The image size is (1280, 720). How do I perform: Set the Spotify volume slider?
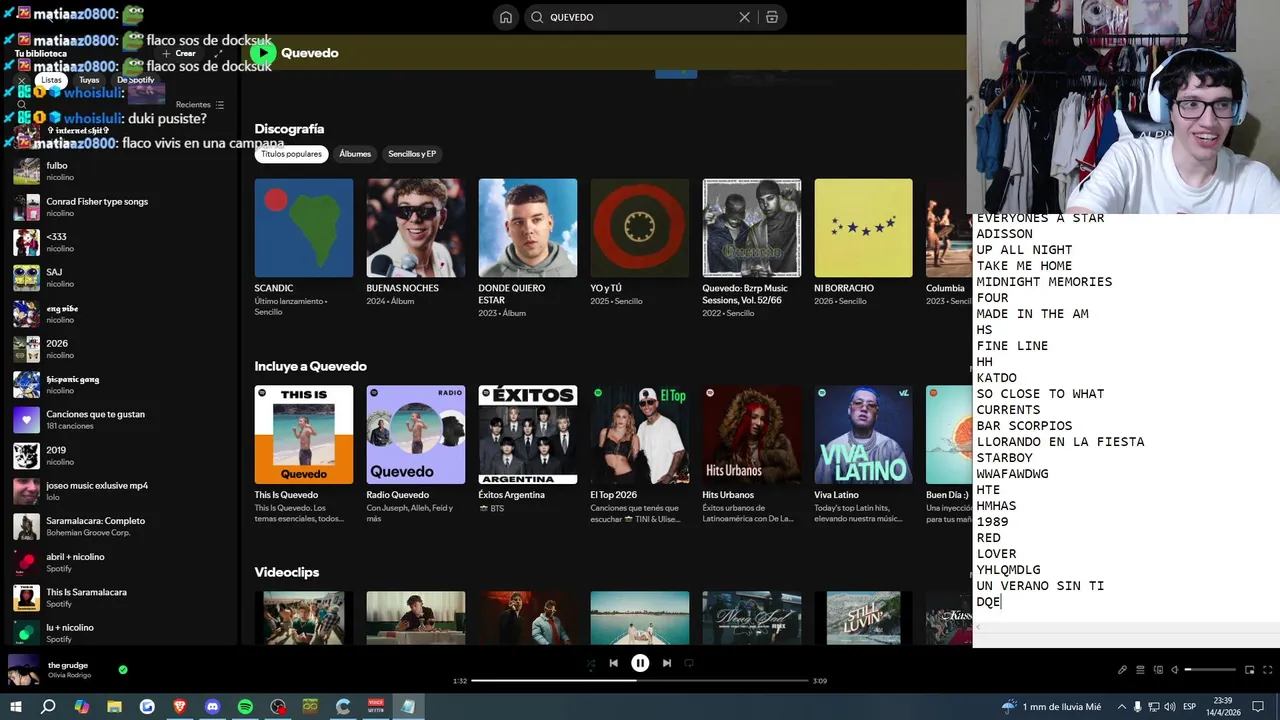click(x=1210, y=670)
